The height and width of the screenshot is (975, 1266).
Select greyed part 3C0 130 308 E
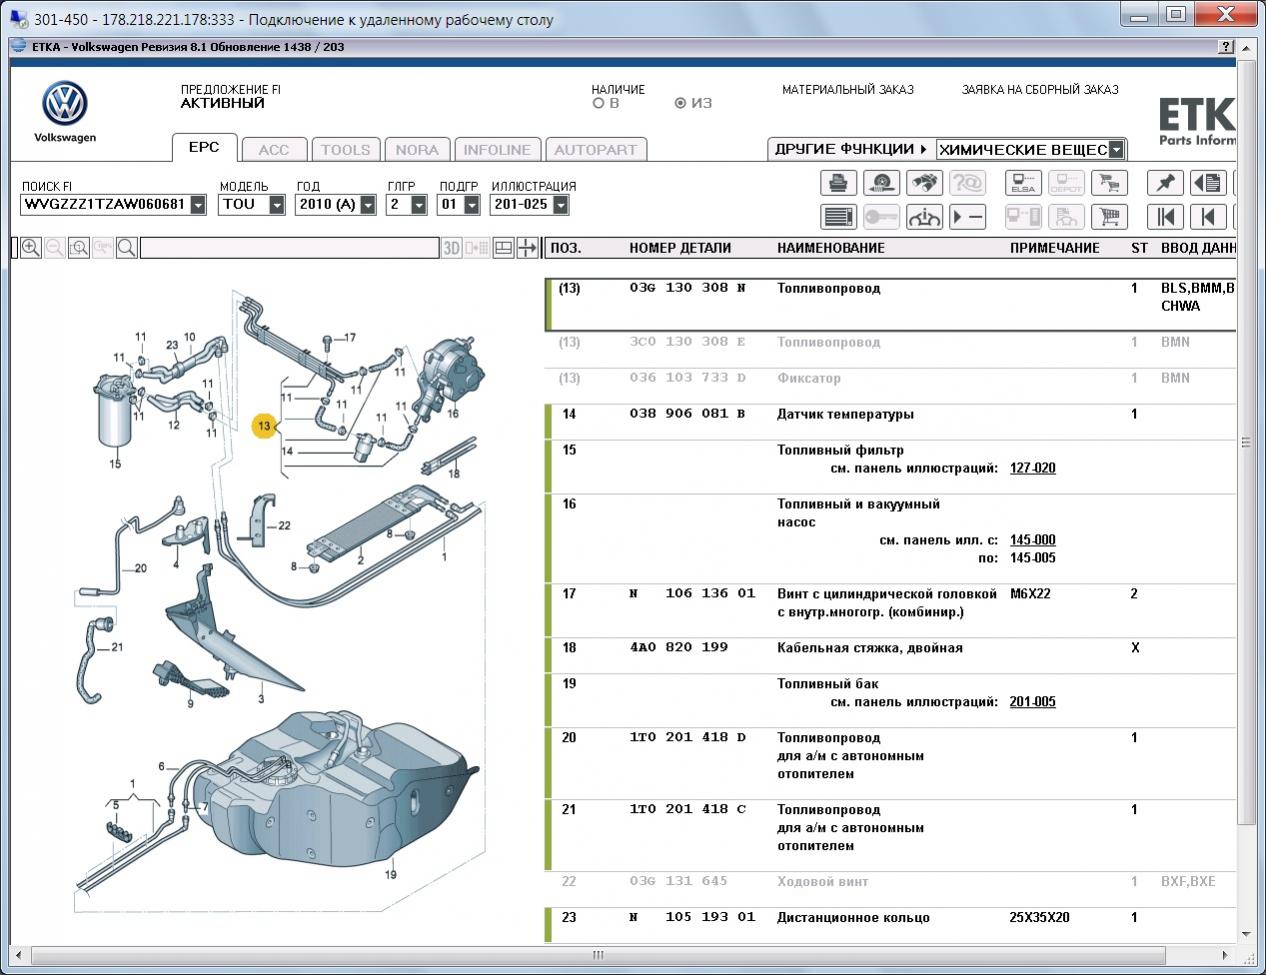(688, 342)
